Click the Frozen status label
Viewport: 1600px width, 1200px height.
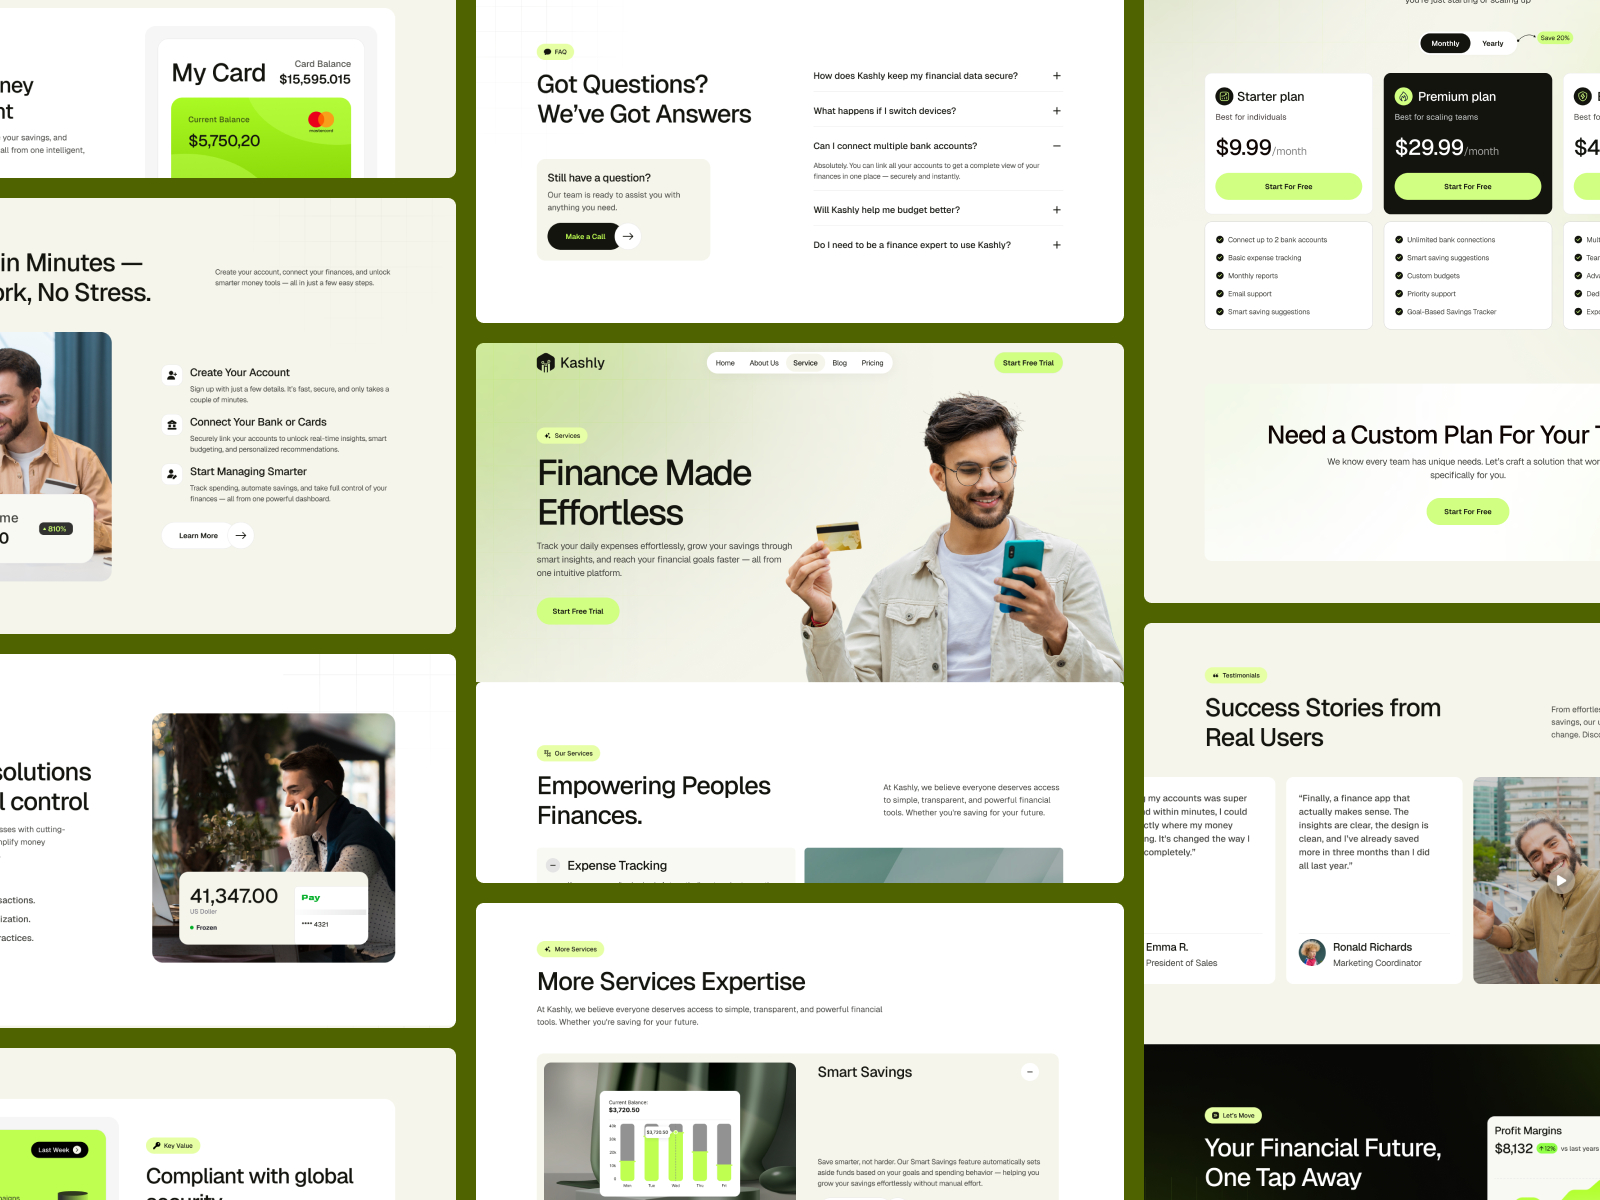click(204, 928)
